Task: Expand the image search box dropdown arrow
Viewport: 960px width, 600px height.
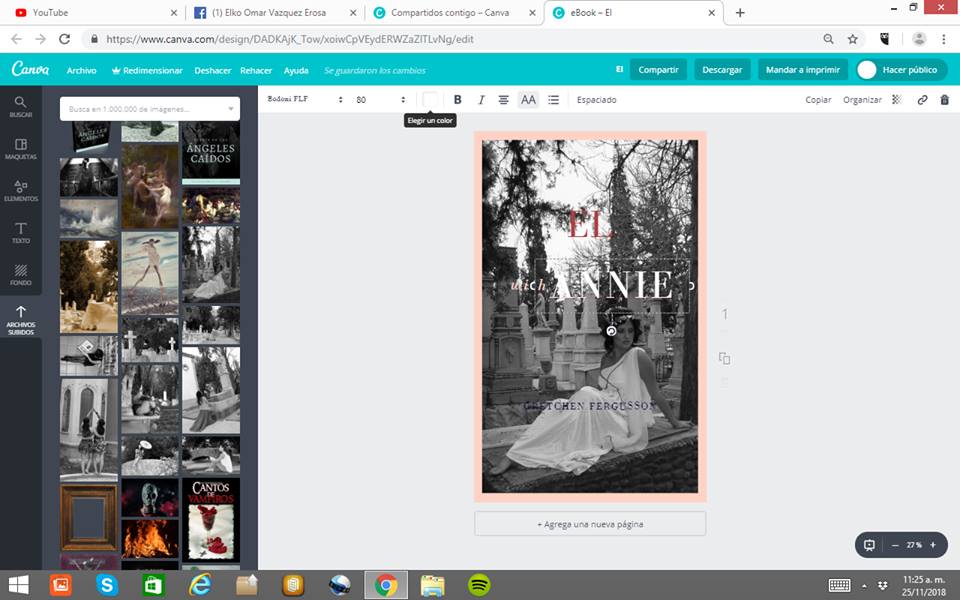Action: tap(231, 108)
